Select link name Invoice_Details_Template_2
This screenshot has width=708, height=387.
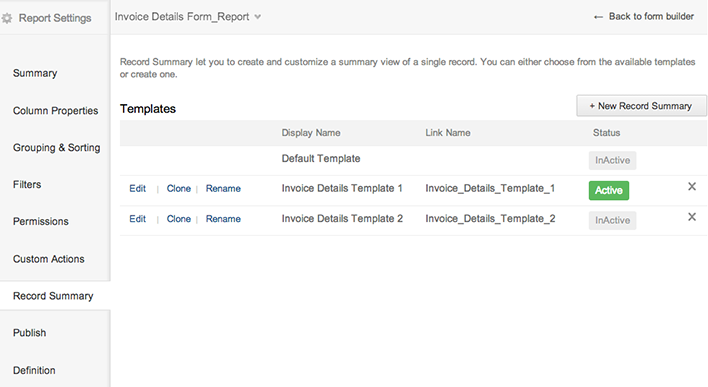pos(490,219)
